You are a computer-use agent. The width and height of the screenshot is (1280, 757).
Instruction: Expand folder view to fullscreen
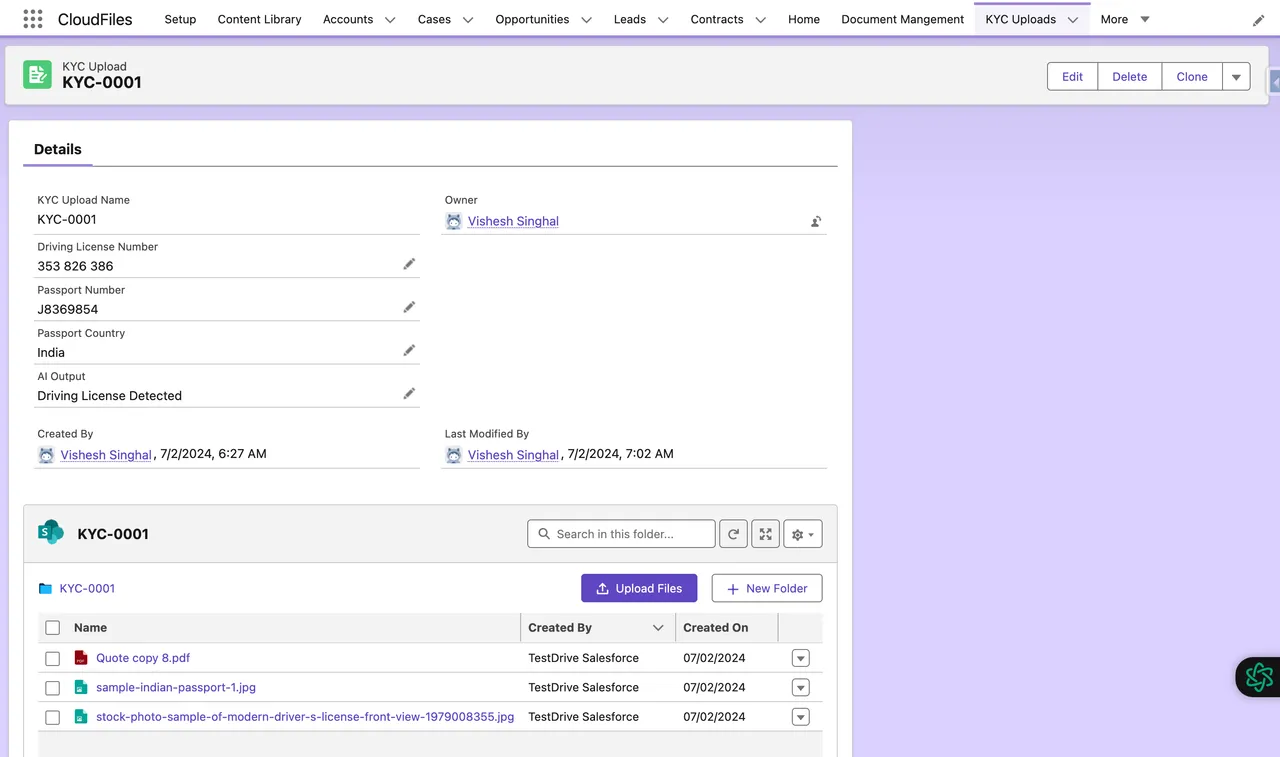click(x=765, y=533)
